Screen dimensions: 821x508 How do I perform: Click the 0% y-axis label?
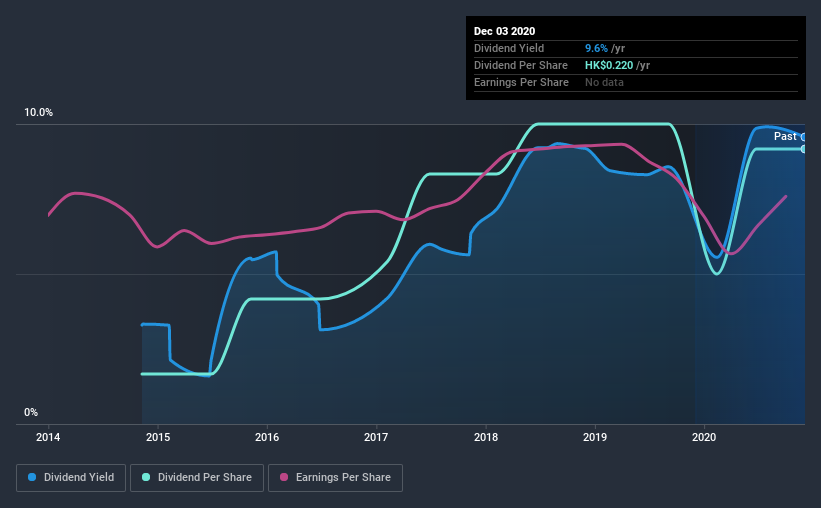[x=31, y=413]
